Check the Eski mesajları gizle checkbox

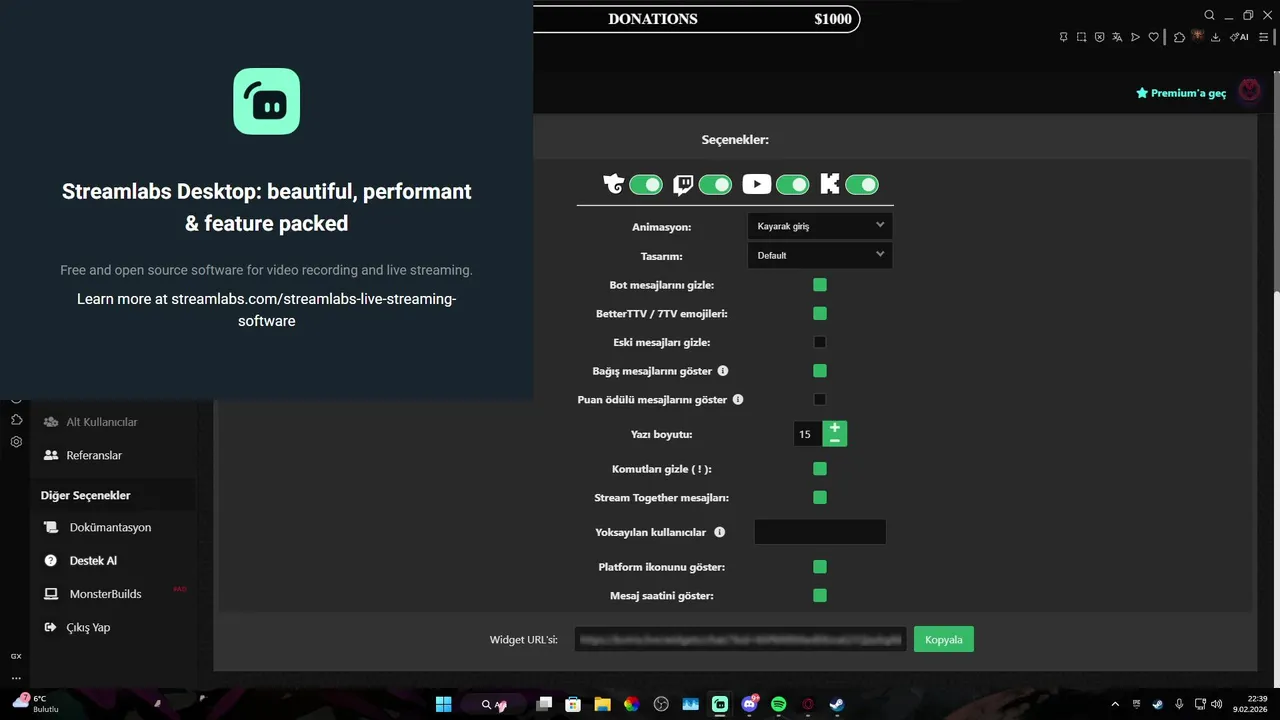[820, 342]
